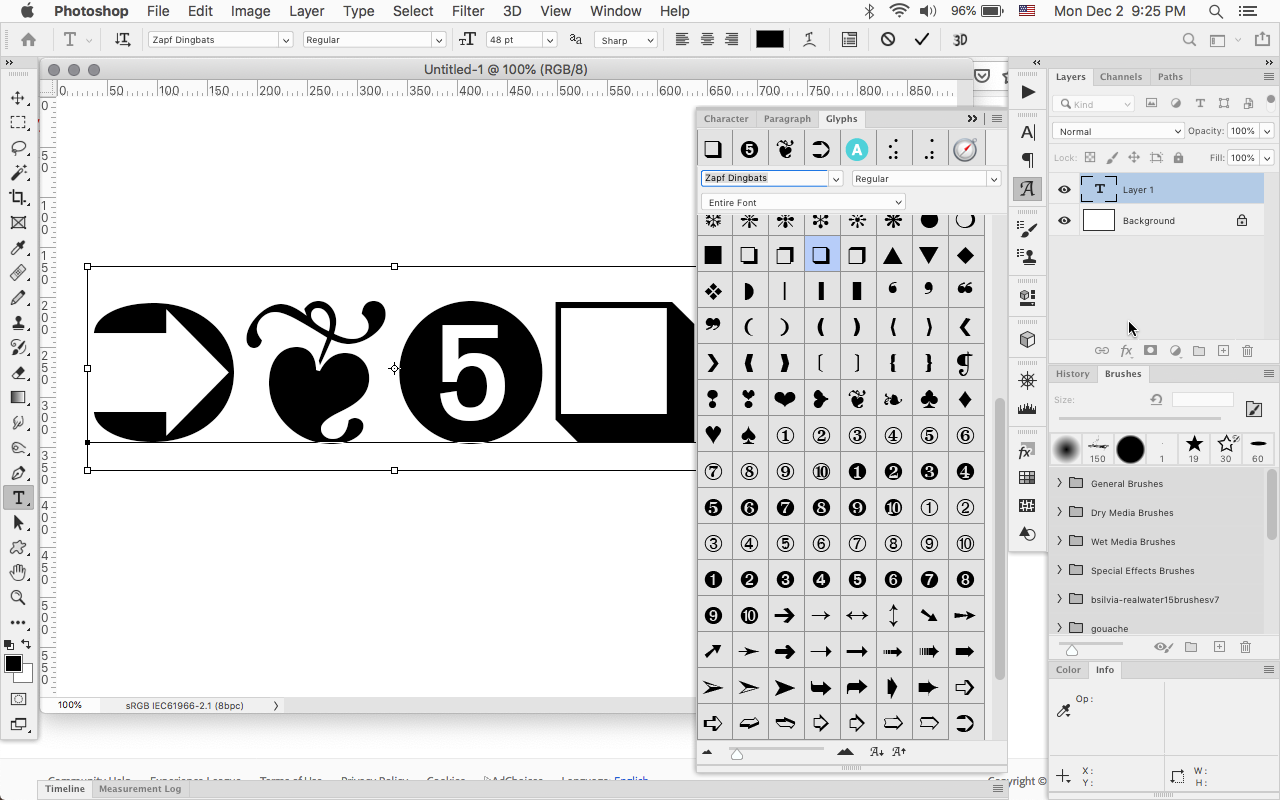This screenshot has height=800, width=1280.
Task: Open Spotlight search in the macOS menu bar
Action: point(1216,11)
